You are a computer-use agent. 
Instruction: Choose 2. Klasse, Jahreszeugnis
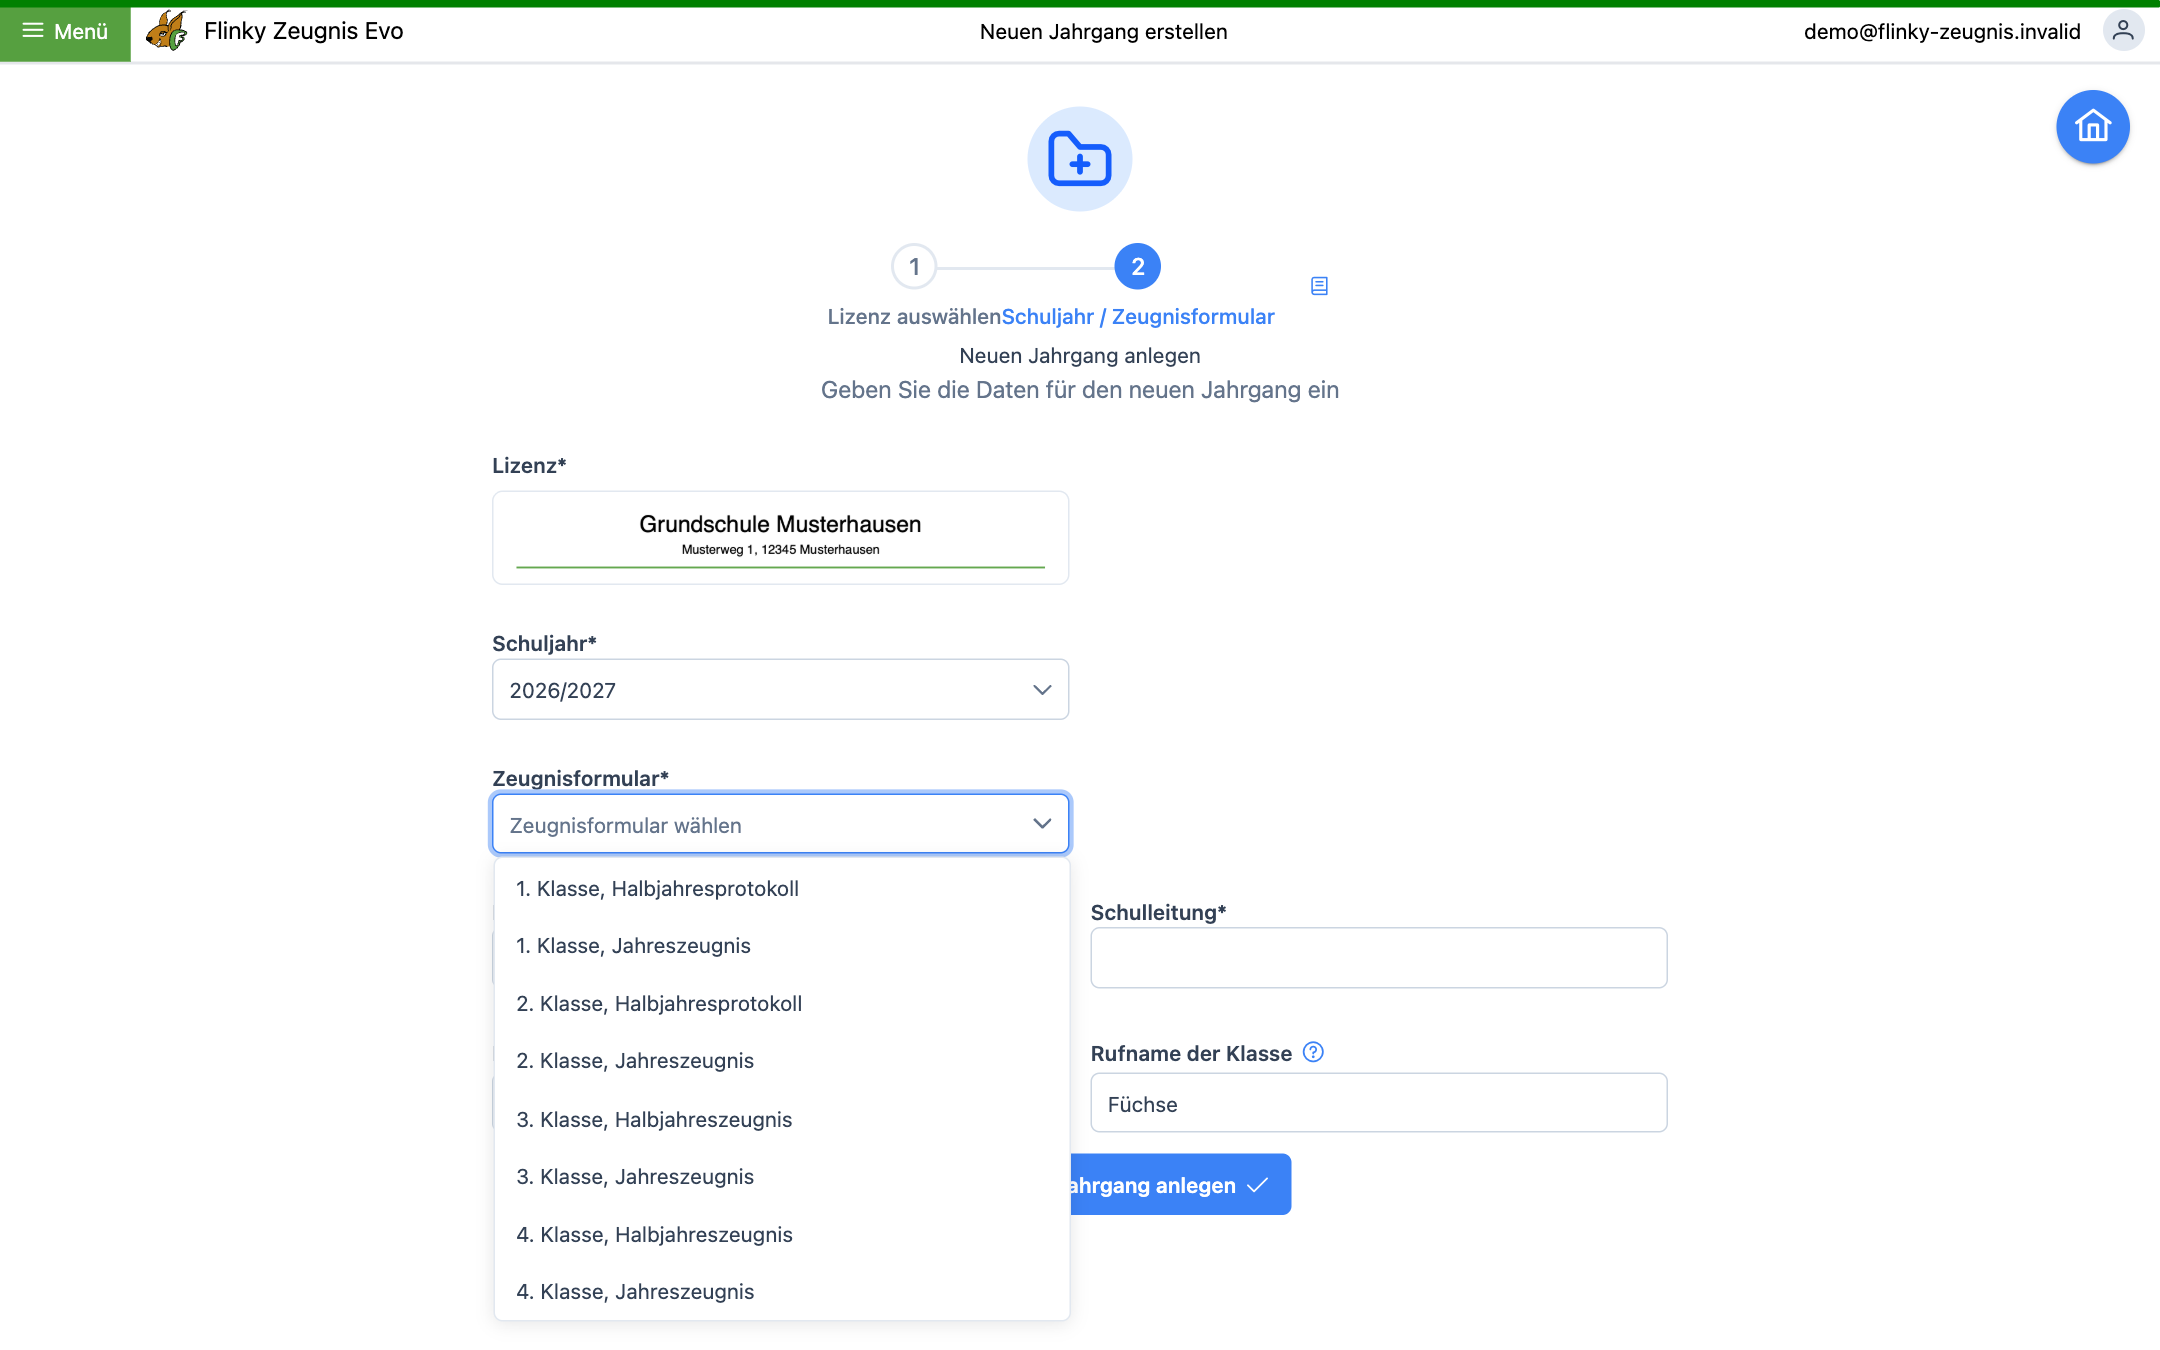782,1061
